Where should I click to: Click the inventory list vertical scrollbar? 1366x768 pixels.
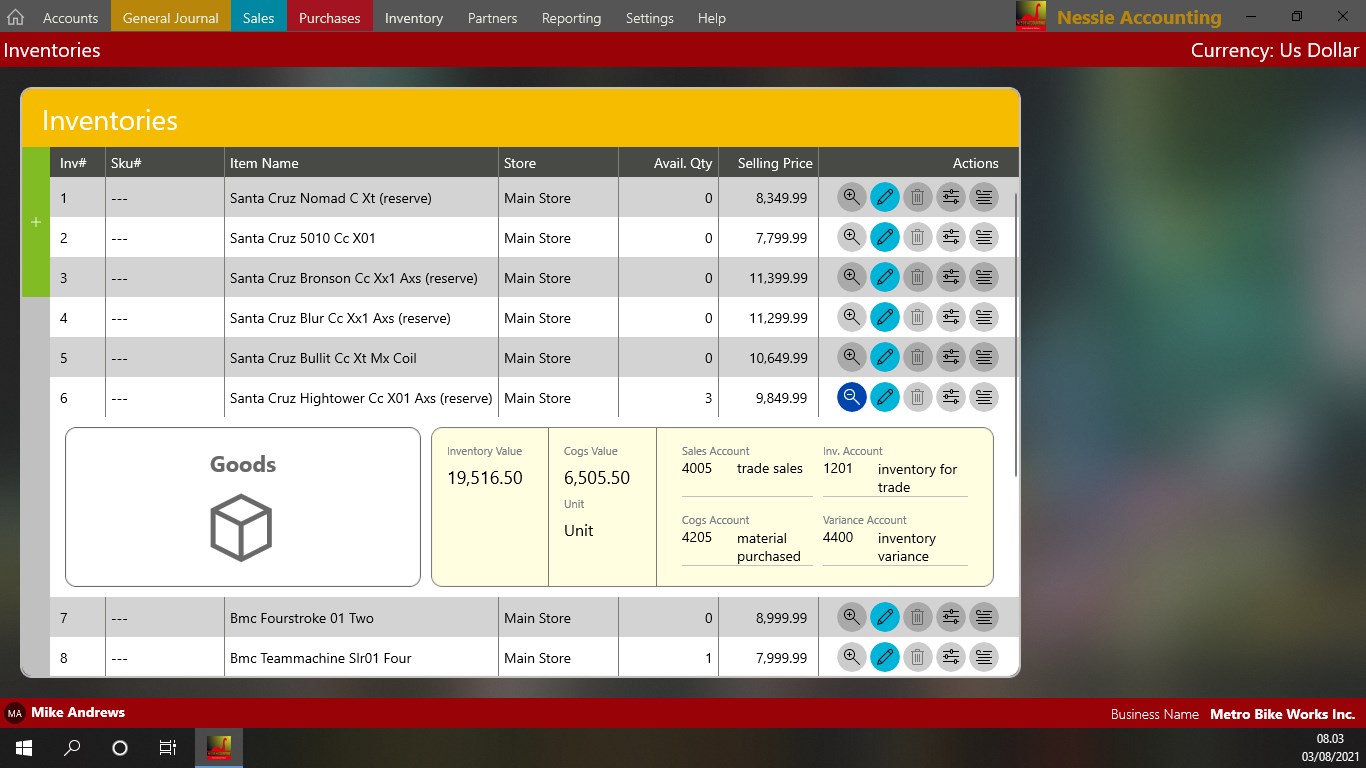pos(1016,335)
